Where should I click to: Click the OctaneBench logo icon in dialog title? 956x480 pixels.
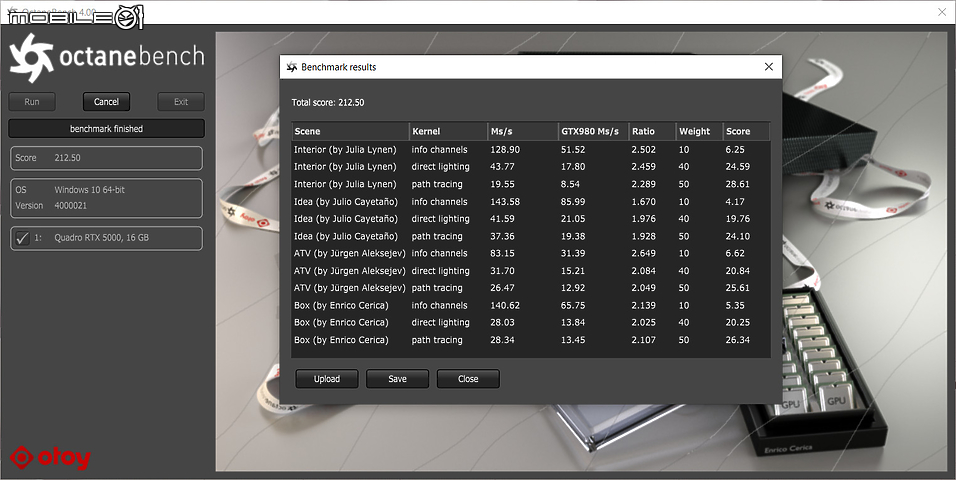(x=292, y=67)
